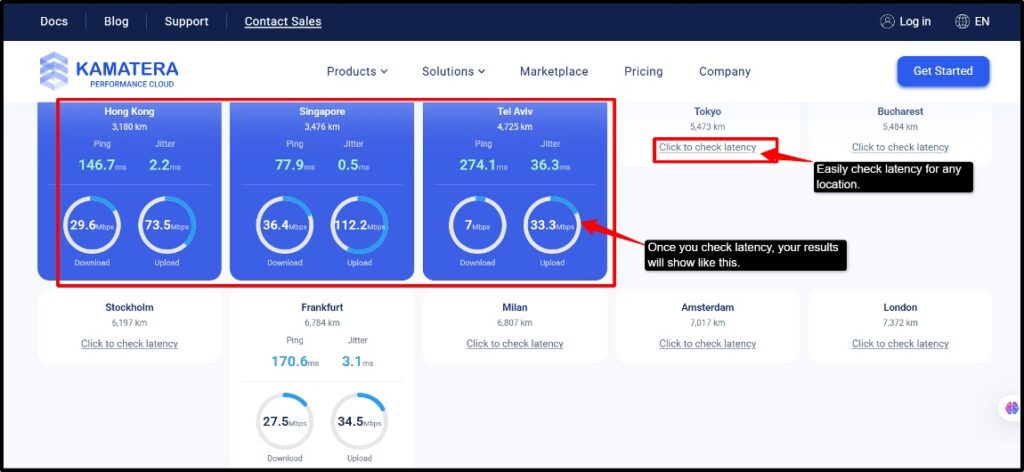
Task: Click the Bucharest city name
Action: tap(900, 112)
